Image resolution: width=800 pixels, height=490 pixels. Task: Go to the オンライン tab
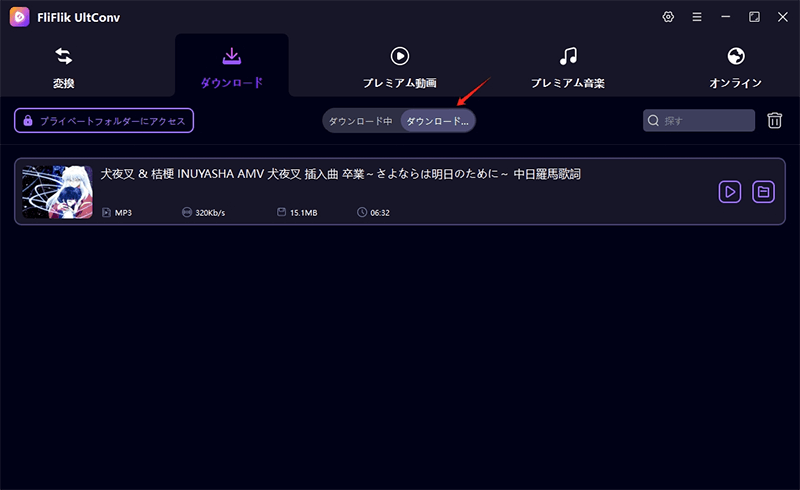(x=735, y=68)
